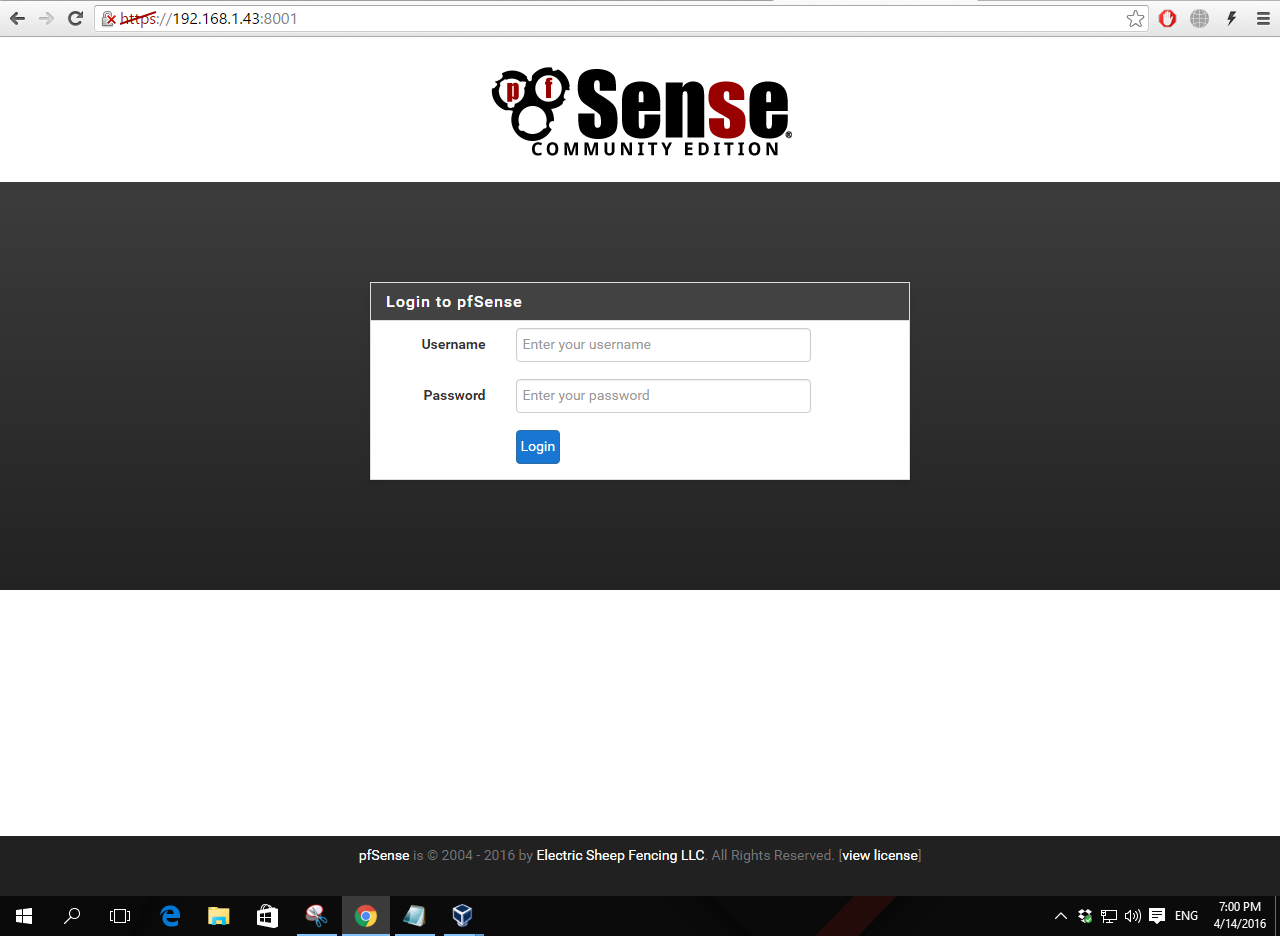Switch the ENG input language indicator

1186,915
